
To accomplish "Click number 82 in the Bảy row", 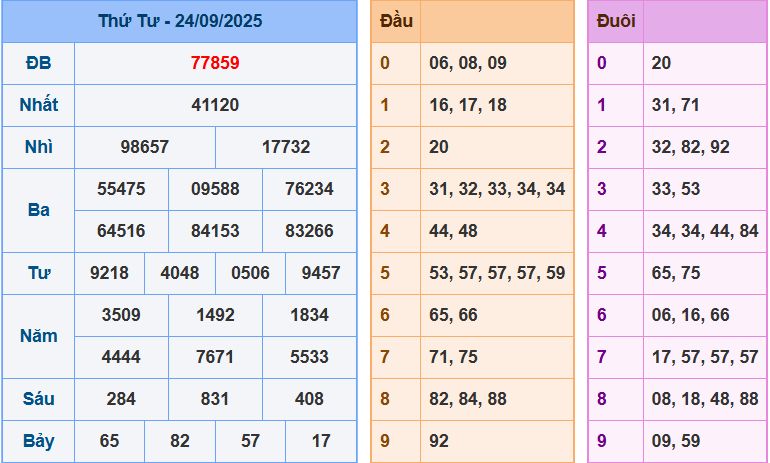I will point(180,441).
